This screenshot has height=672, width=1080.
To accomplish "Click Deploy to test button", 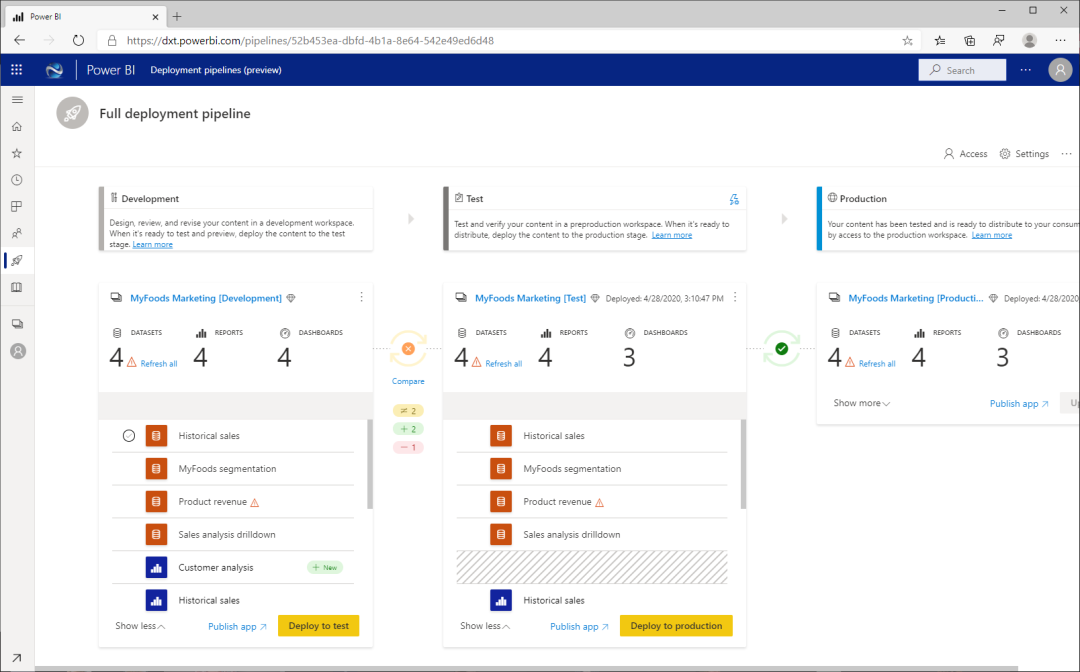I will (x=318, y=626).
